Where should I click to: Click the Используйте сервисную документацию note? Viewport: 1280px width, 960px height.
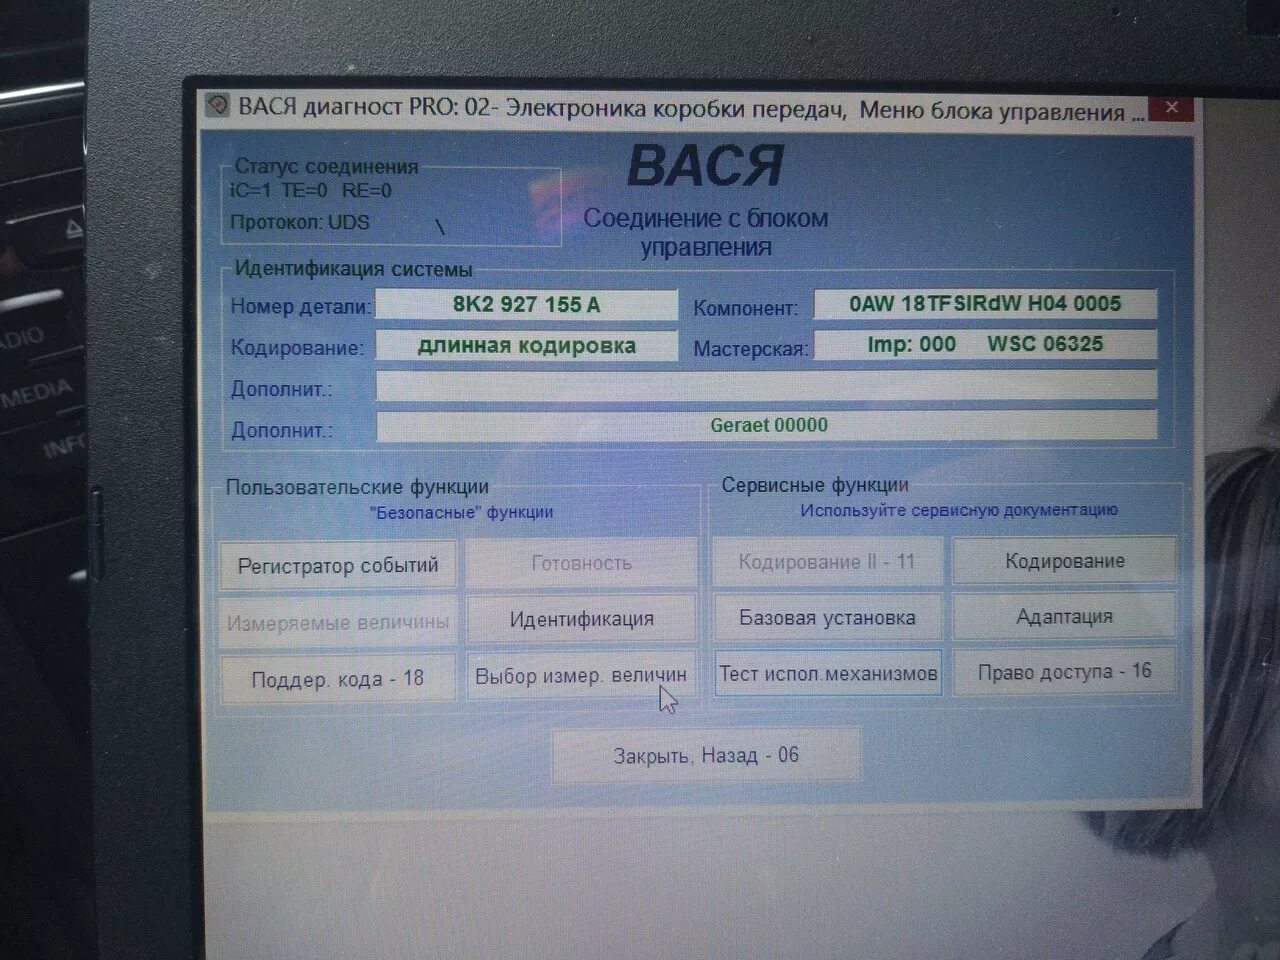[958, 510]
